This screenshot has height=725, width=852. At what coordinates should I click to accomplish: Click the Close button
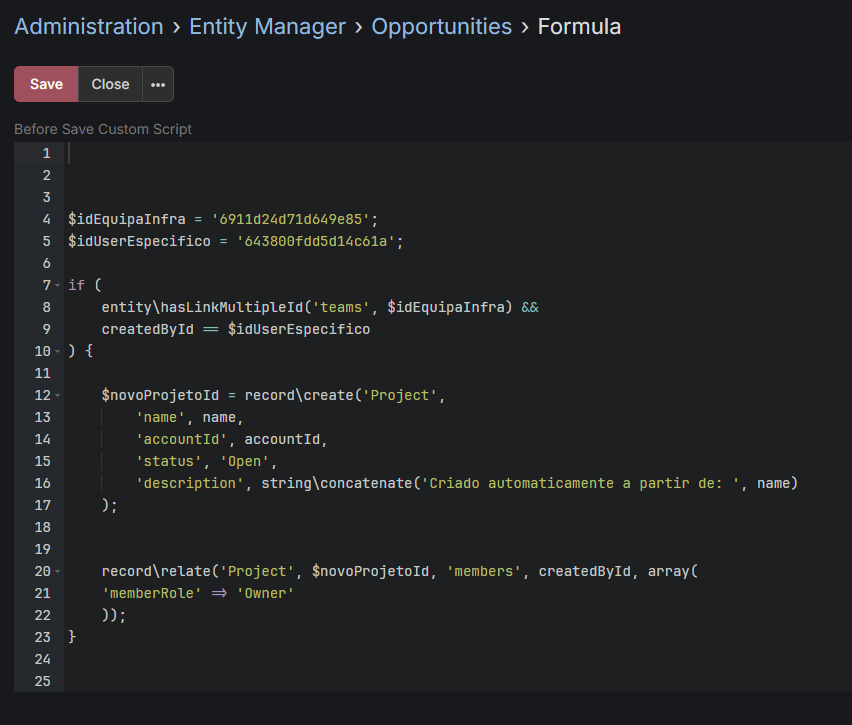pos(110,85)
